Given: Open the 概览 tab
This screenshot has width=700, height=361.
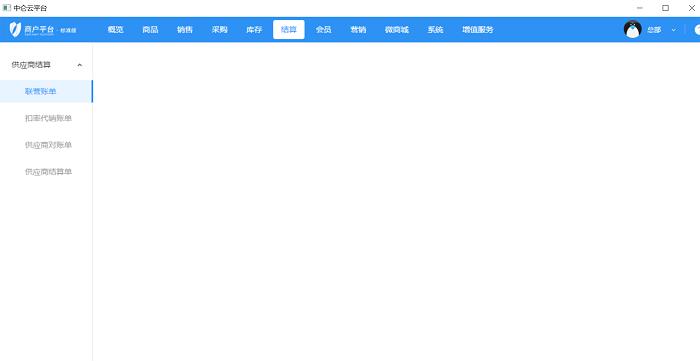Looking at the screenshot, I should 116,29.
